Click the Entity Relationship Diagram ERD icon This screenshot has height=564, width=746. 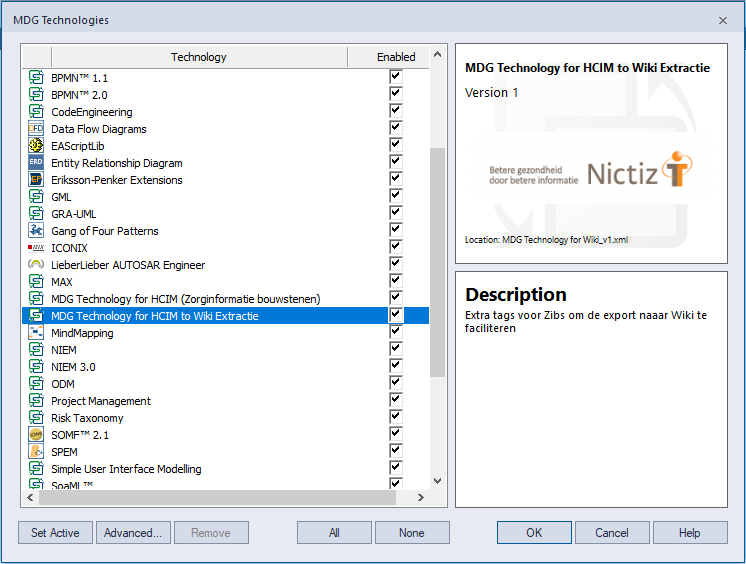click(x=36, y=163)
